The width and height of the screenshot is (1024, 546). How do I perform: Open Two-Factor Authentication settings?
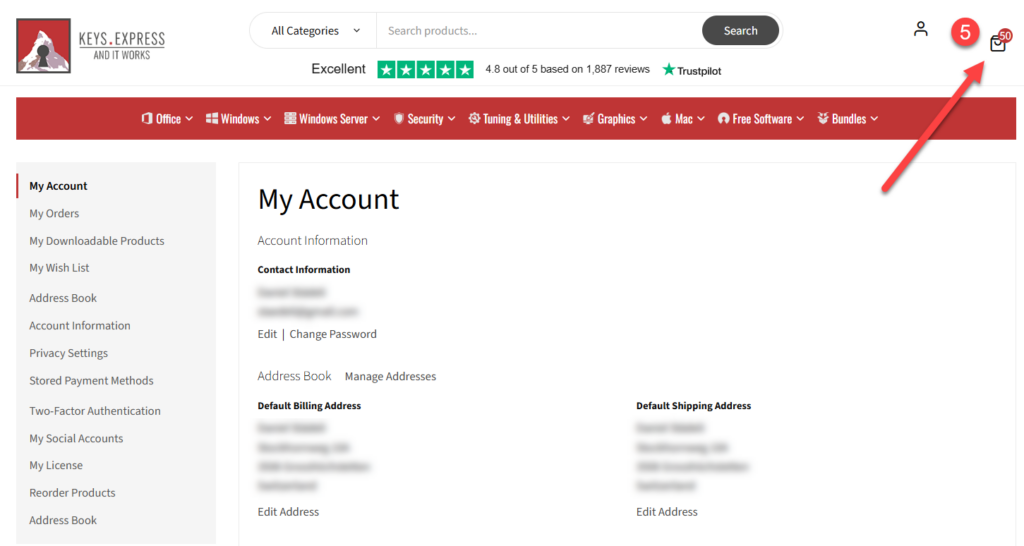pyautogui.click(x=95, y=411)
